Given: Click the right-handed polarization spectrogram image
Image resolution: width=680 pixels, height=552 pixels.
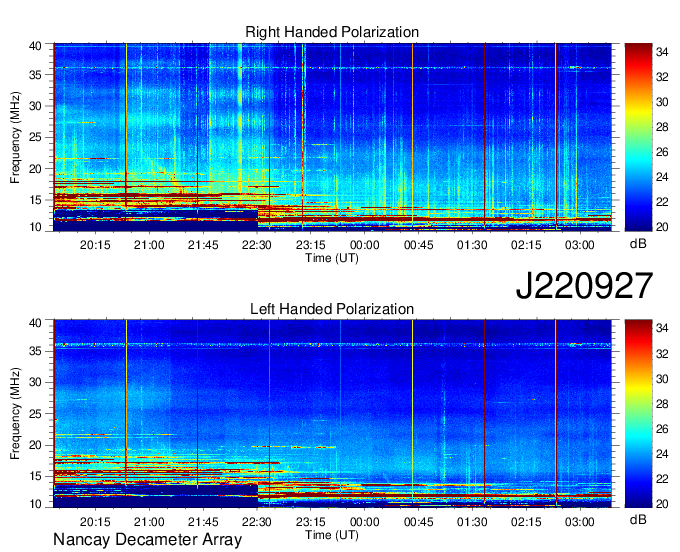Looking at the screenshot, I should coord(332,137).
